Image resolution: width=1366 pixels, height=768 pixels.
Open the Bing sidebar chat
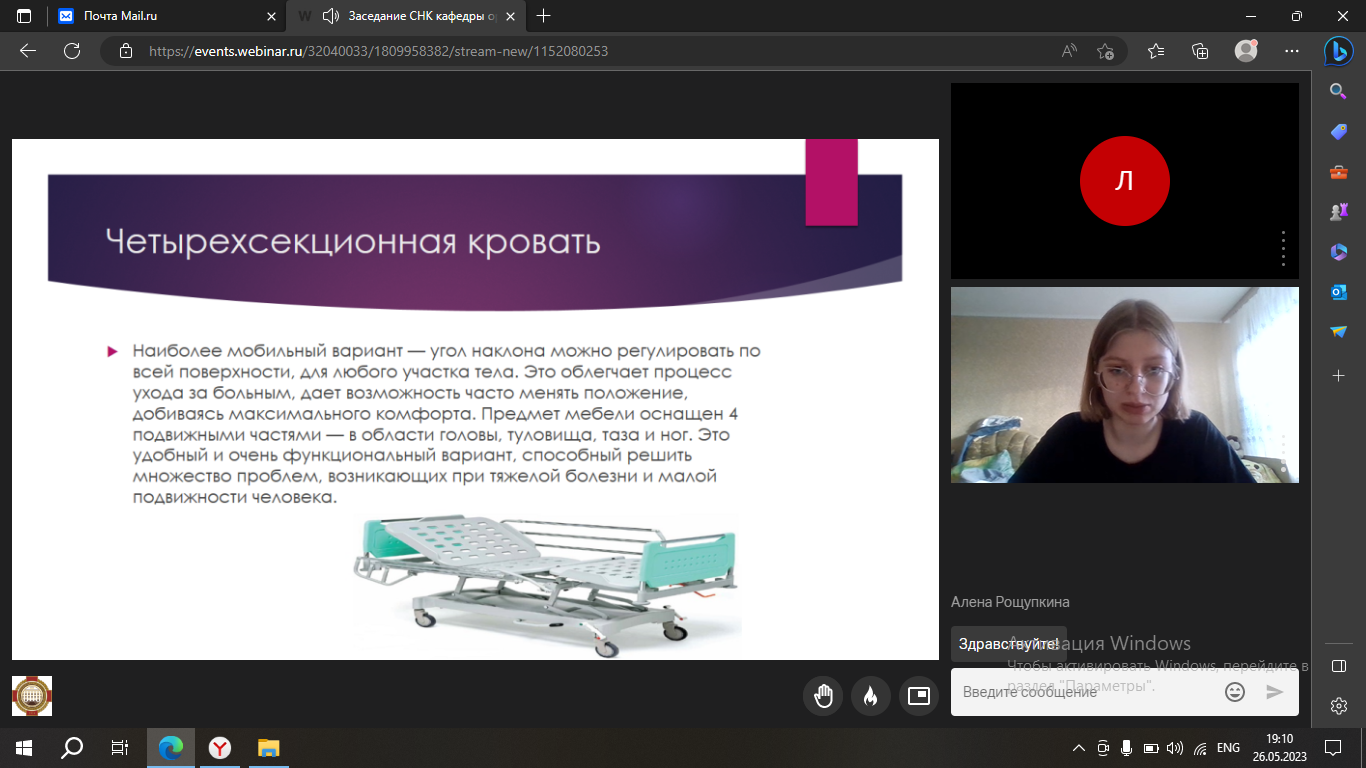coord(1338,51)
